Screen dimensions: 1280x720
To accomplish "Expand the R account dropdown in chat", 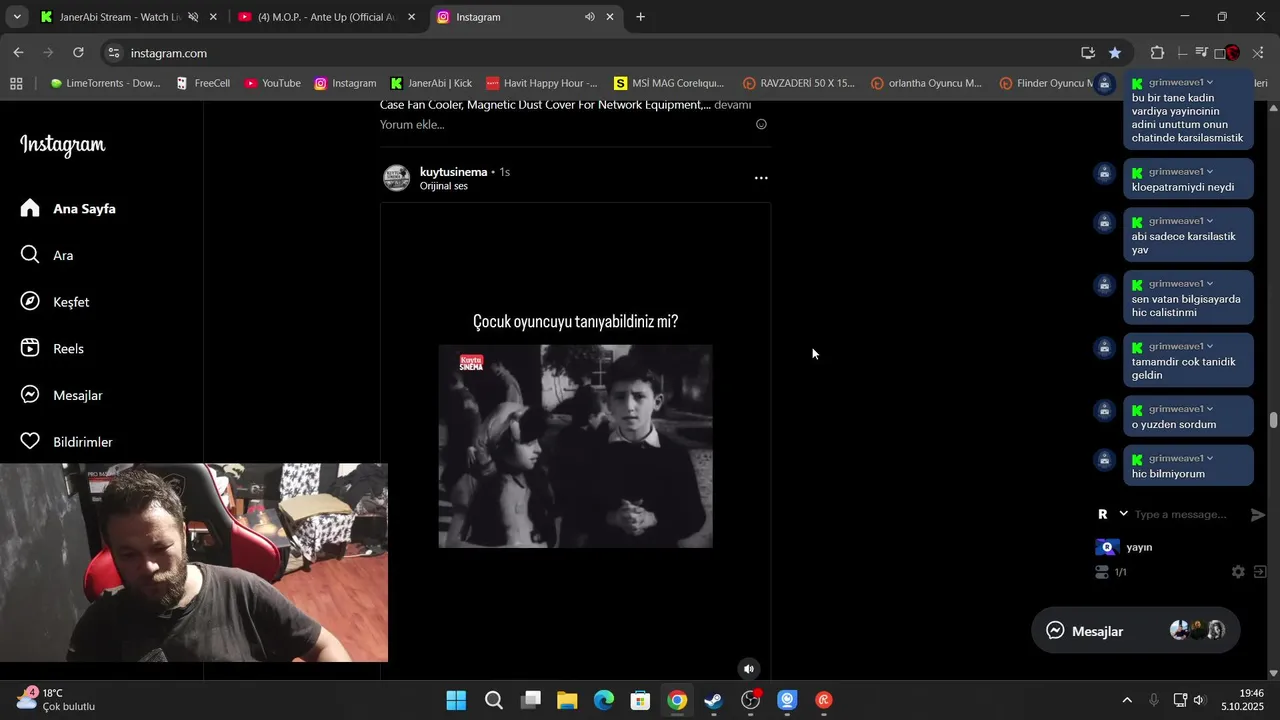I will point(1123,514).
